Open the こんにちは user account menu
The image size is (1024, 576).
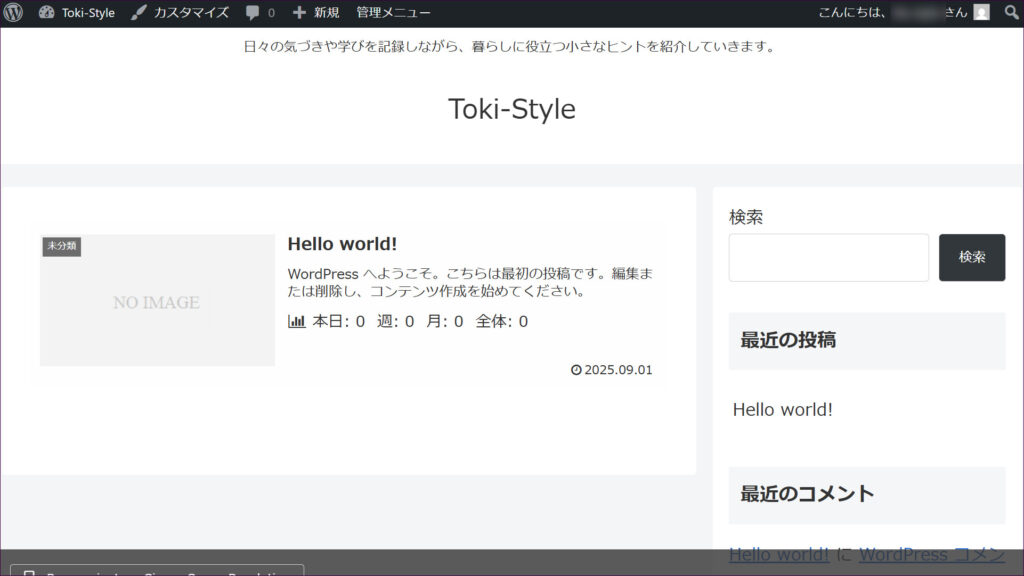coord(890,13)
